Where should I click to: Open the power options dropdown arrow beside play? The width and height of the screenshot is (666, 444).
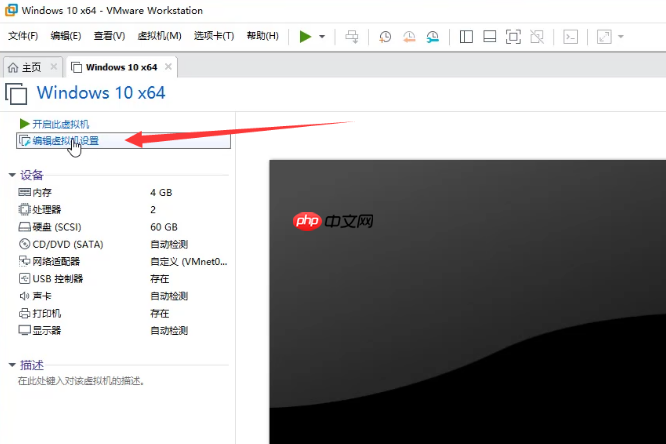tap(322, 37)
